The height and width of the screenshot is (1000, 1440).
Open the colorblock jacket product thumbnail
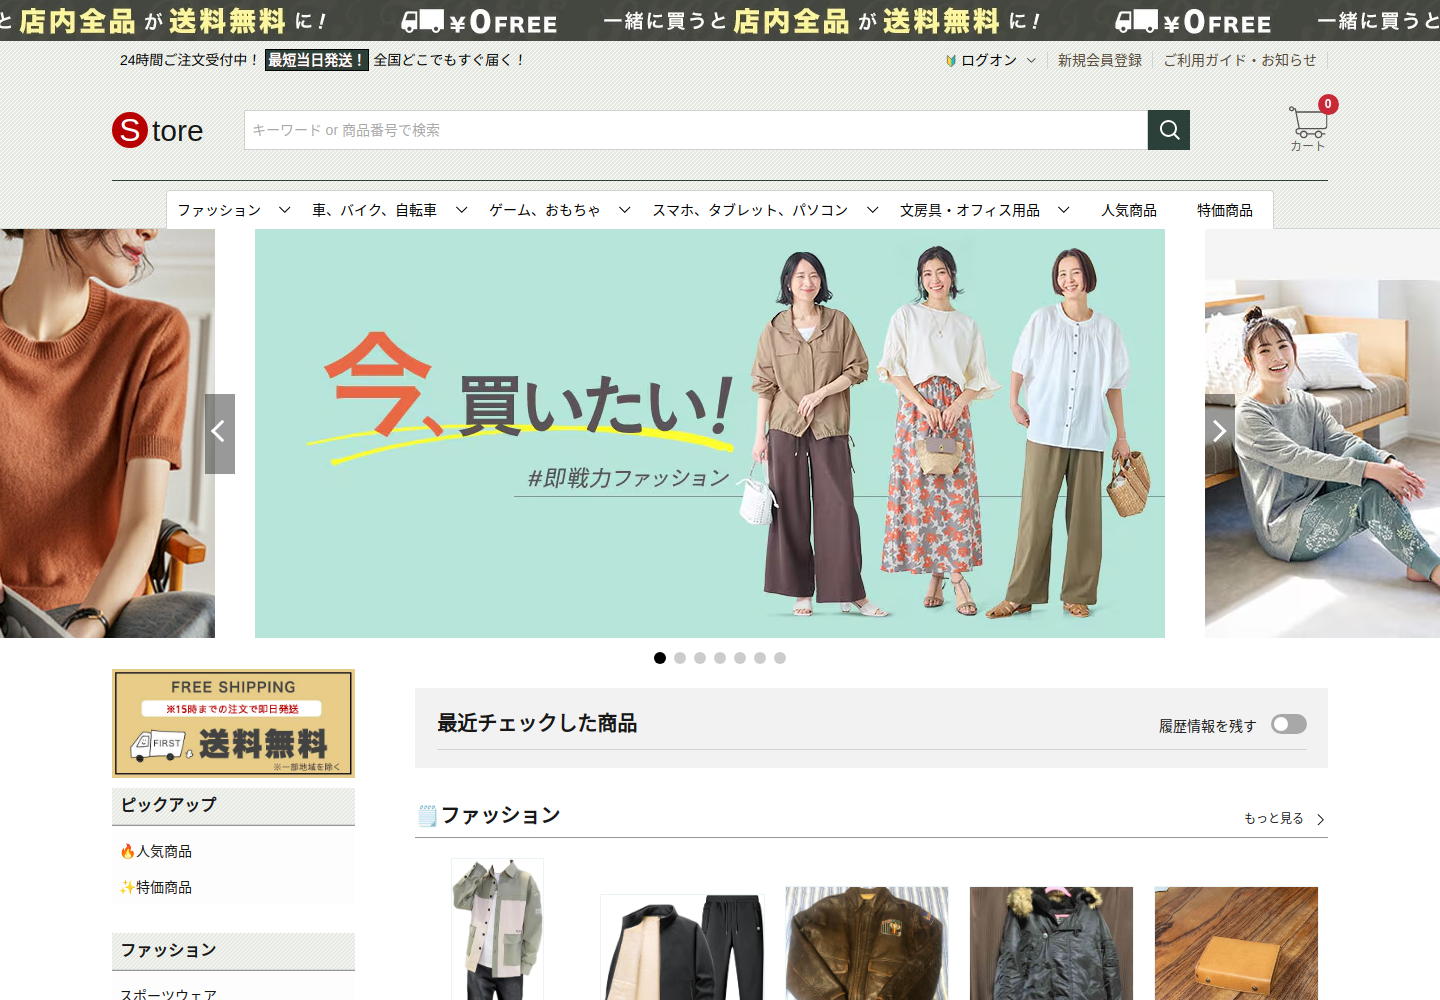[x=497, y=929]
